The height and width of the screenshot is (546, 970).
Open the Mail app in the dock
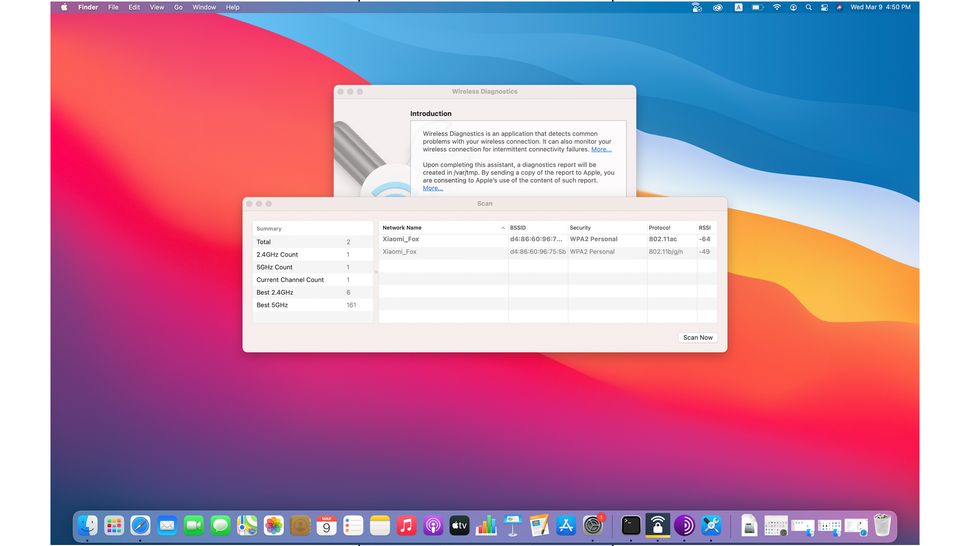[x=167, y=526]
